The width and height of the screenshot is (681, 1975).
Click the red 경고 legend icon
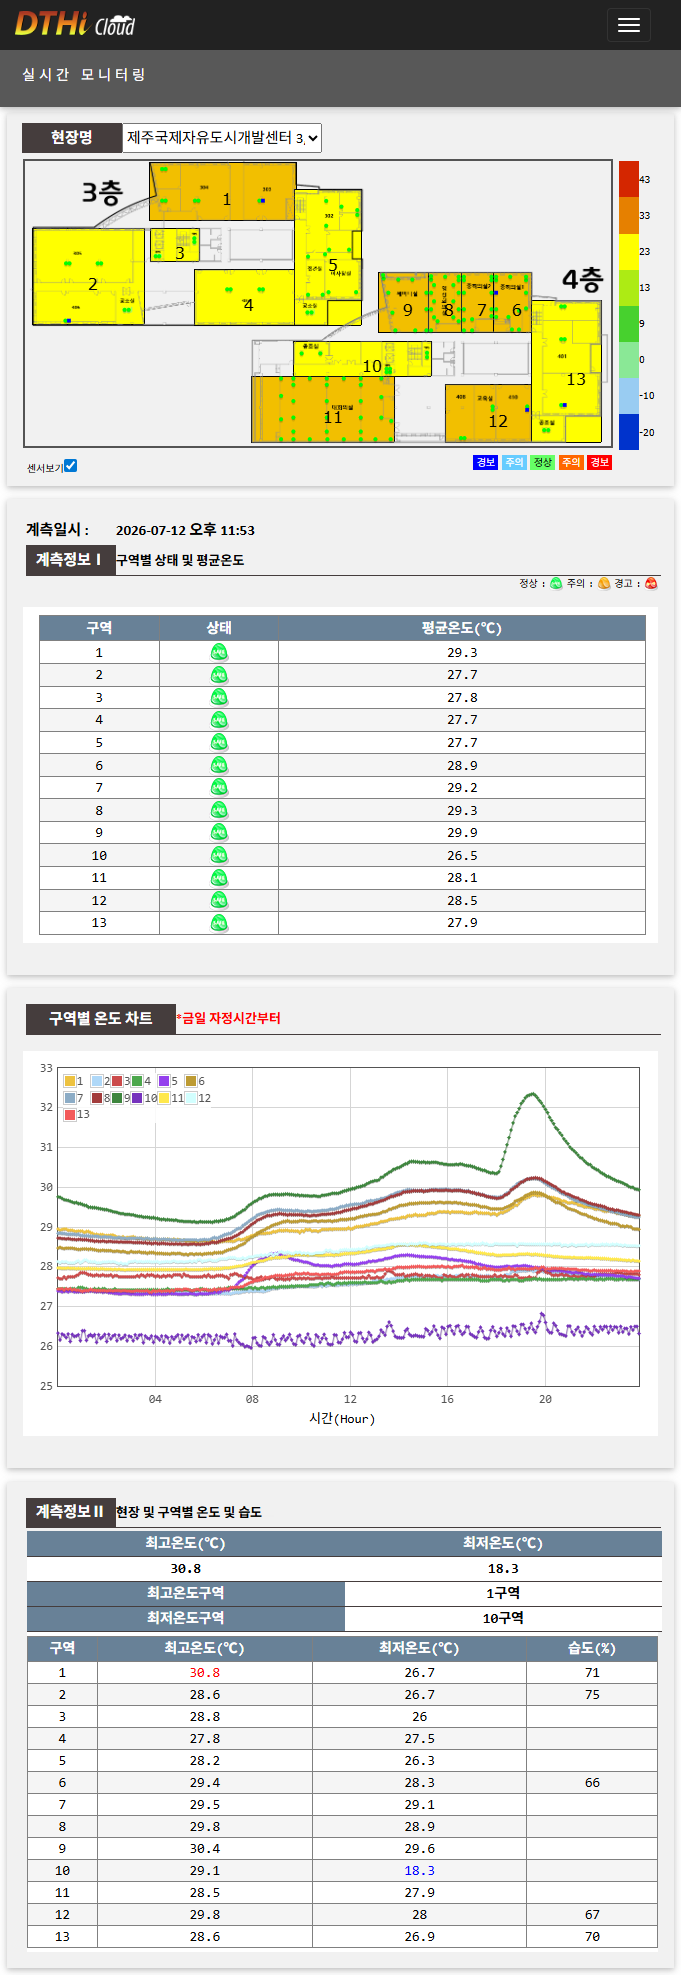click(651, 584)
